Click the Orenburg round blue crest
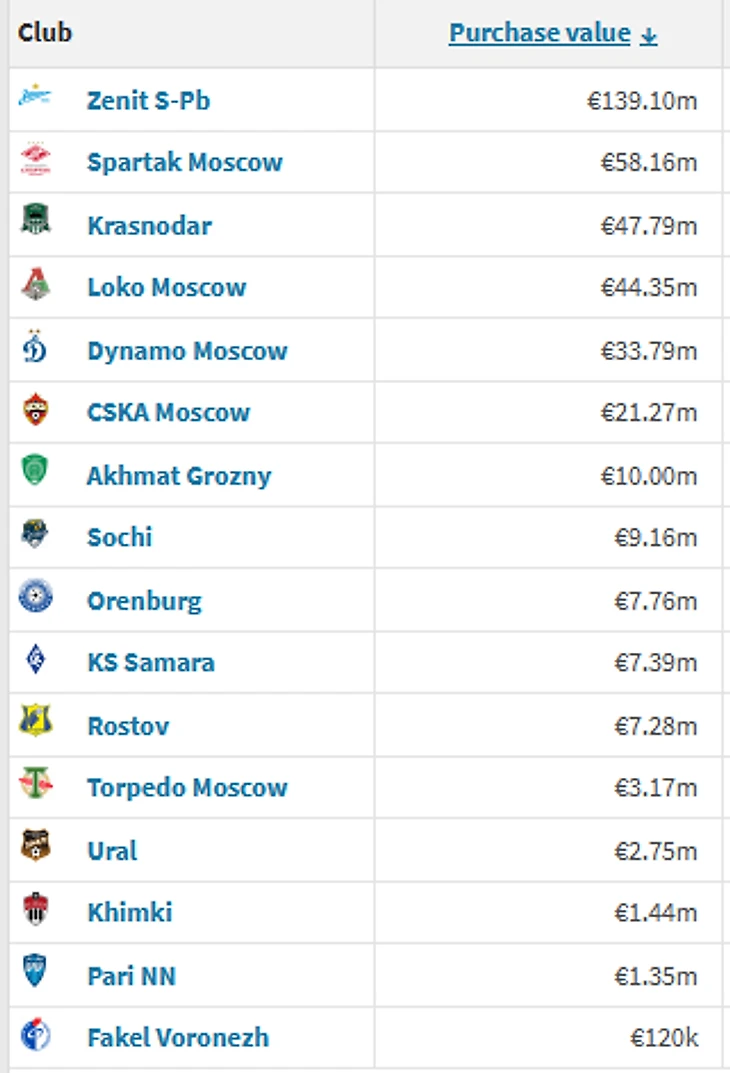The width and height of the screenshot is (730, 1073). 36,595
